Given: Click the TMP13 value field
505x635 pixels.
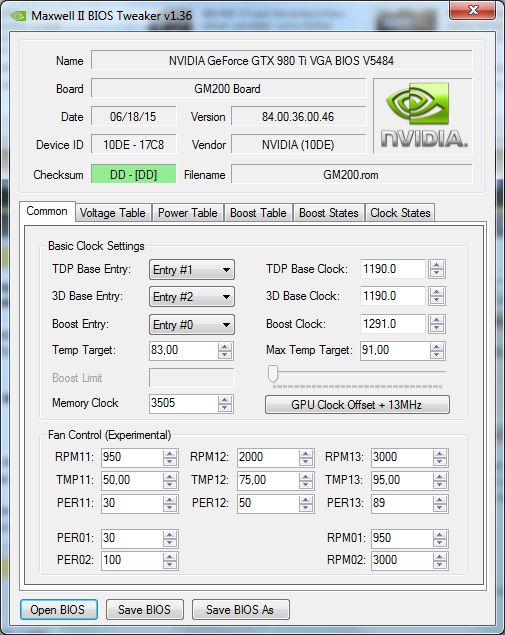Looking at the screenshot, I should [x=402, y=480].
